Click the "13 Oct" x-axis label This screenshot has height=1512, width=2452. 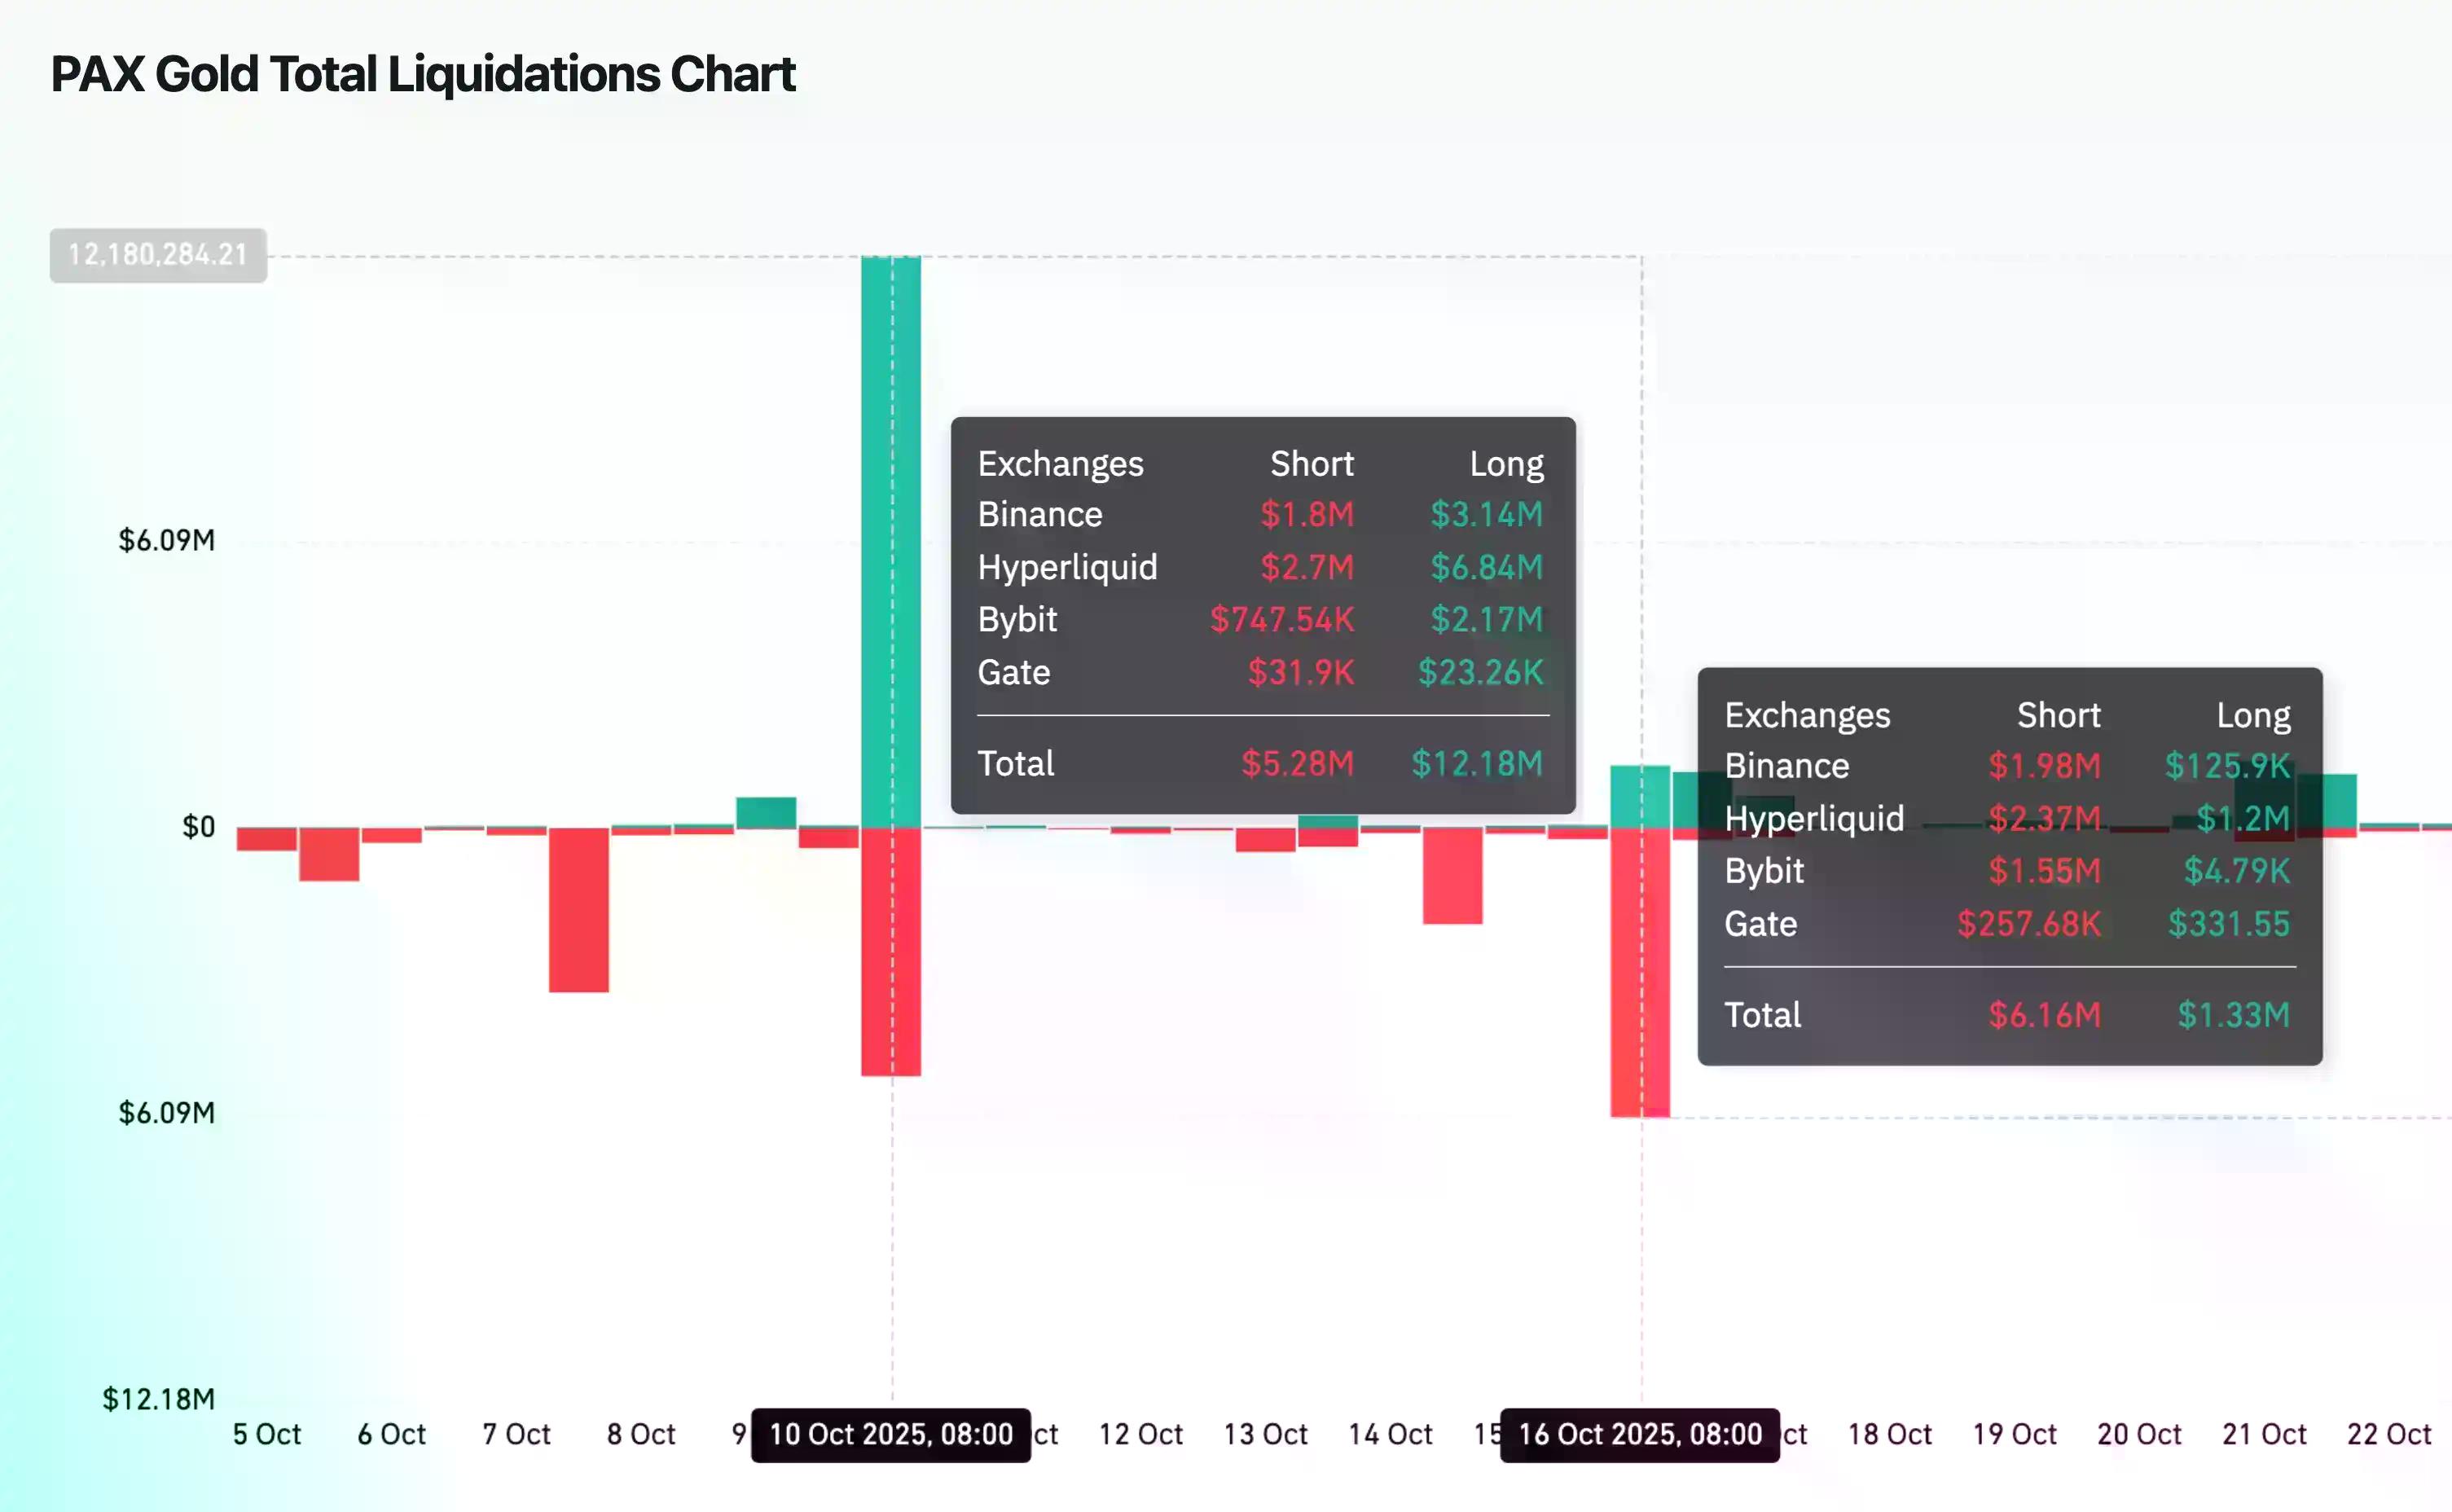tap(1265, 1434)
